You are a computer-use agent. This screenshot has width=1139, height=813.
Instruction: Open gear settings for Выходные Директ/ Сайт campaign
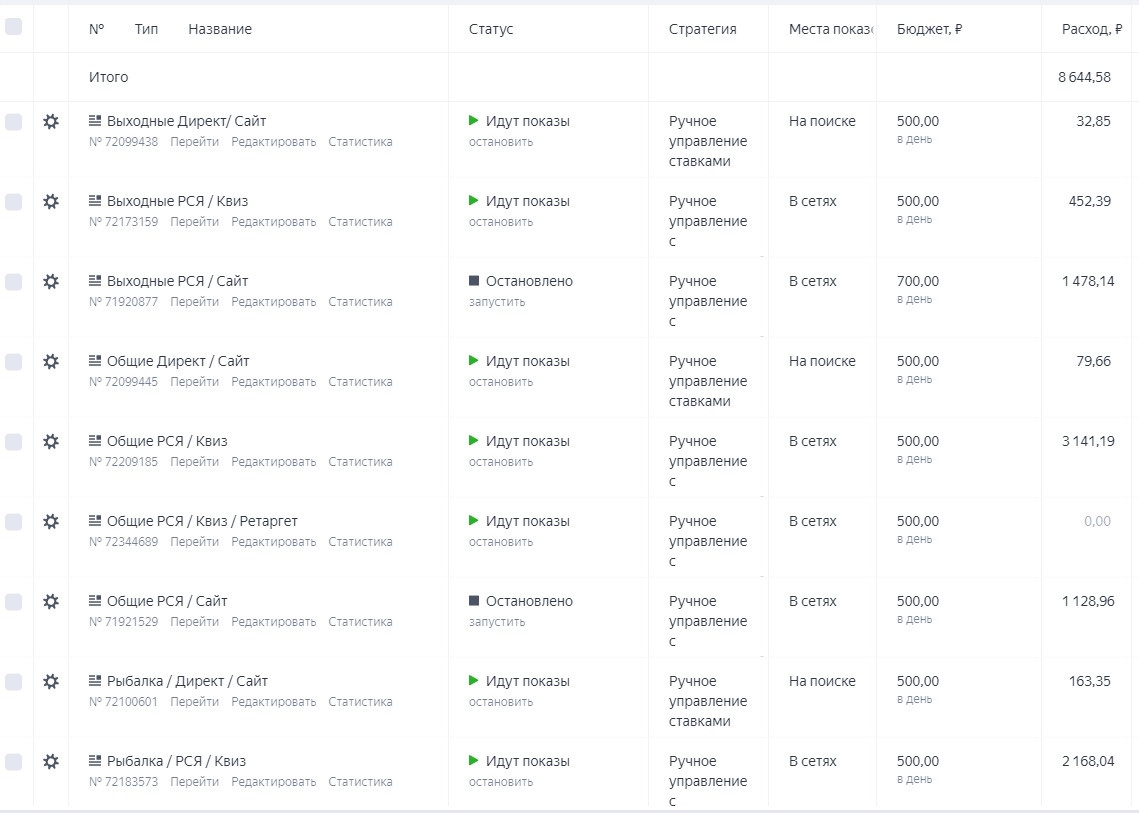pyautogui.click(x=51, y=121)
